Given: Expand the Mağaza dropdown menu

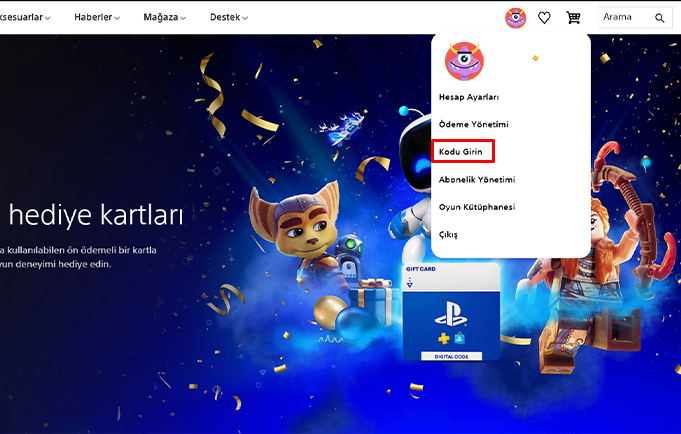Looking at the screenshot, I should click(x=165, y=17).
